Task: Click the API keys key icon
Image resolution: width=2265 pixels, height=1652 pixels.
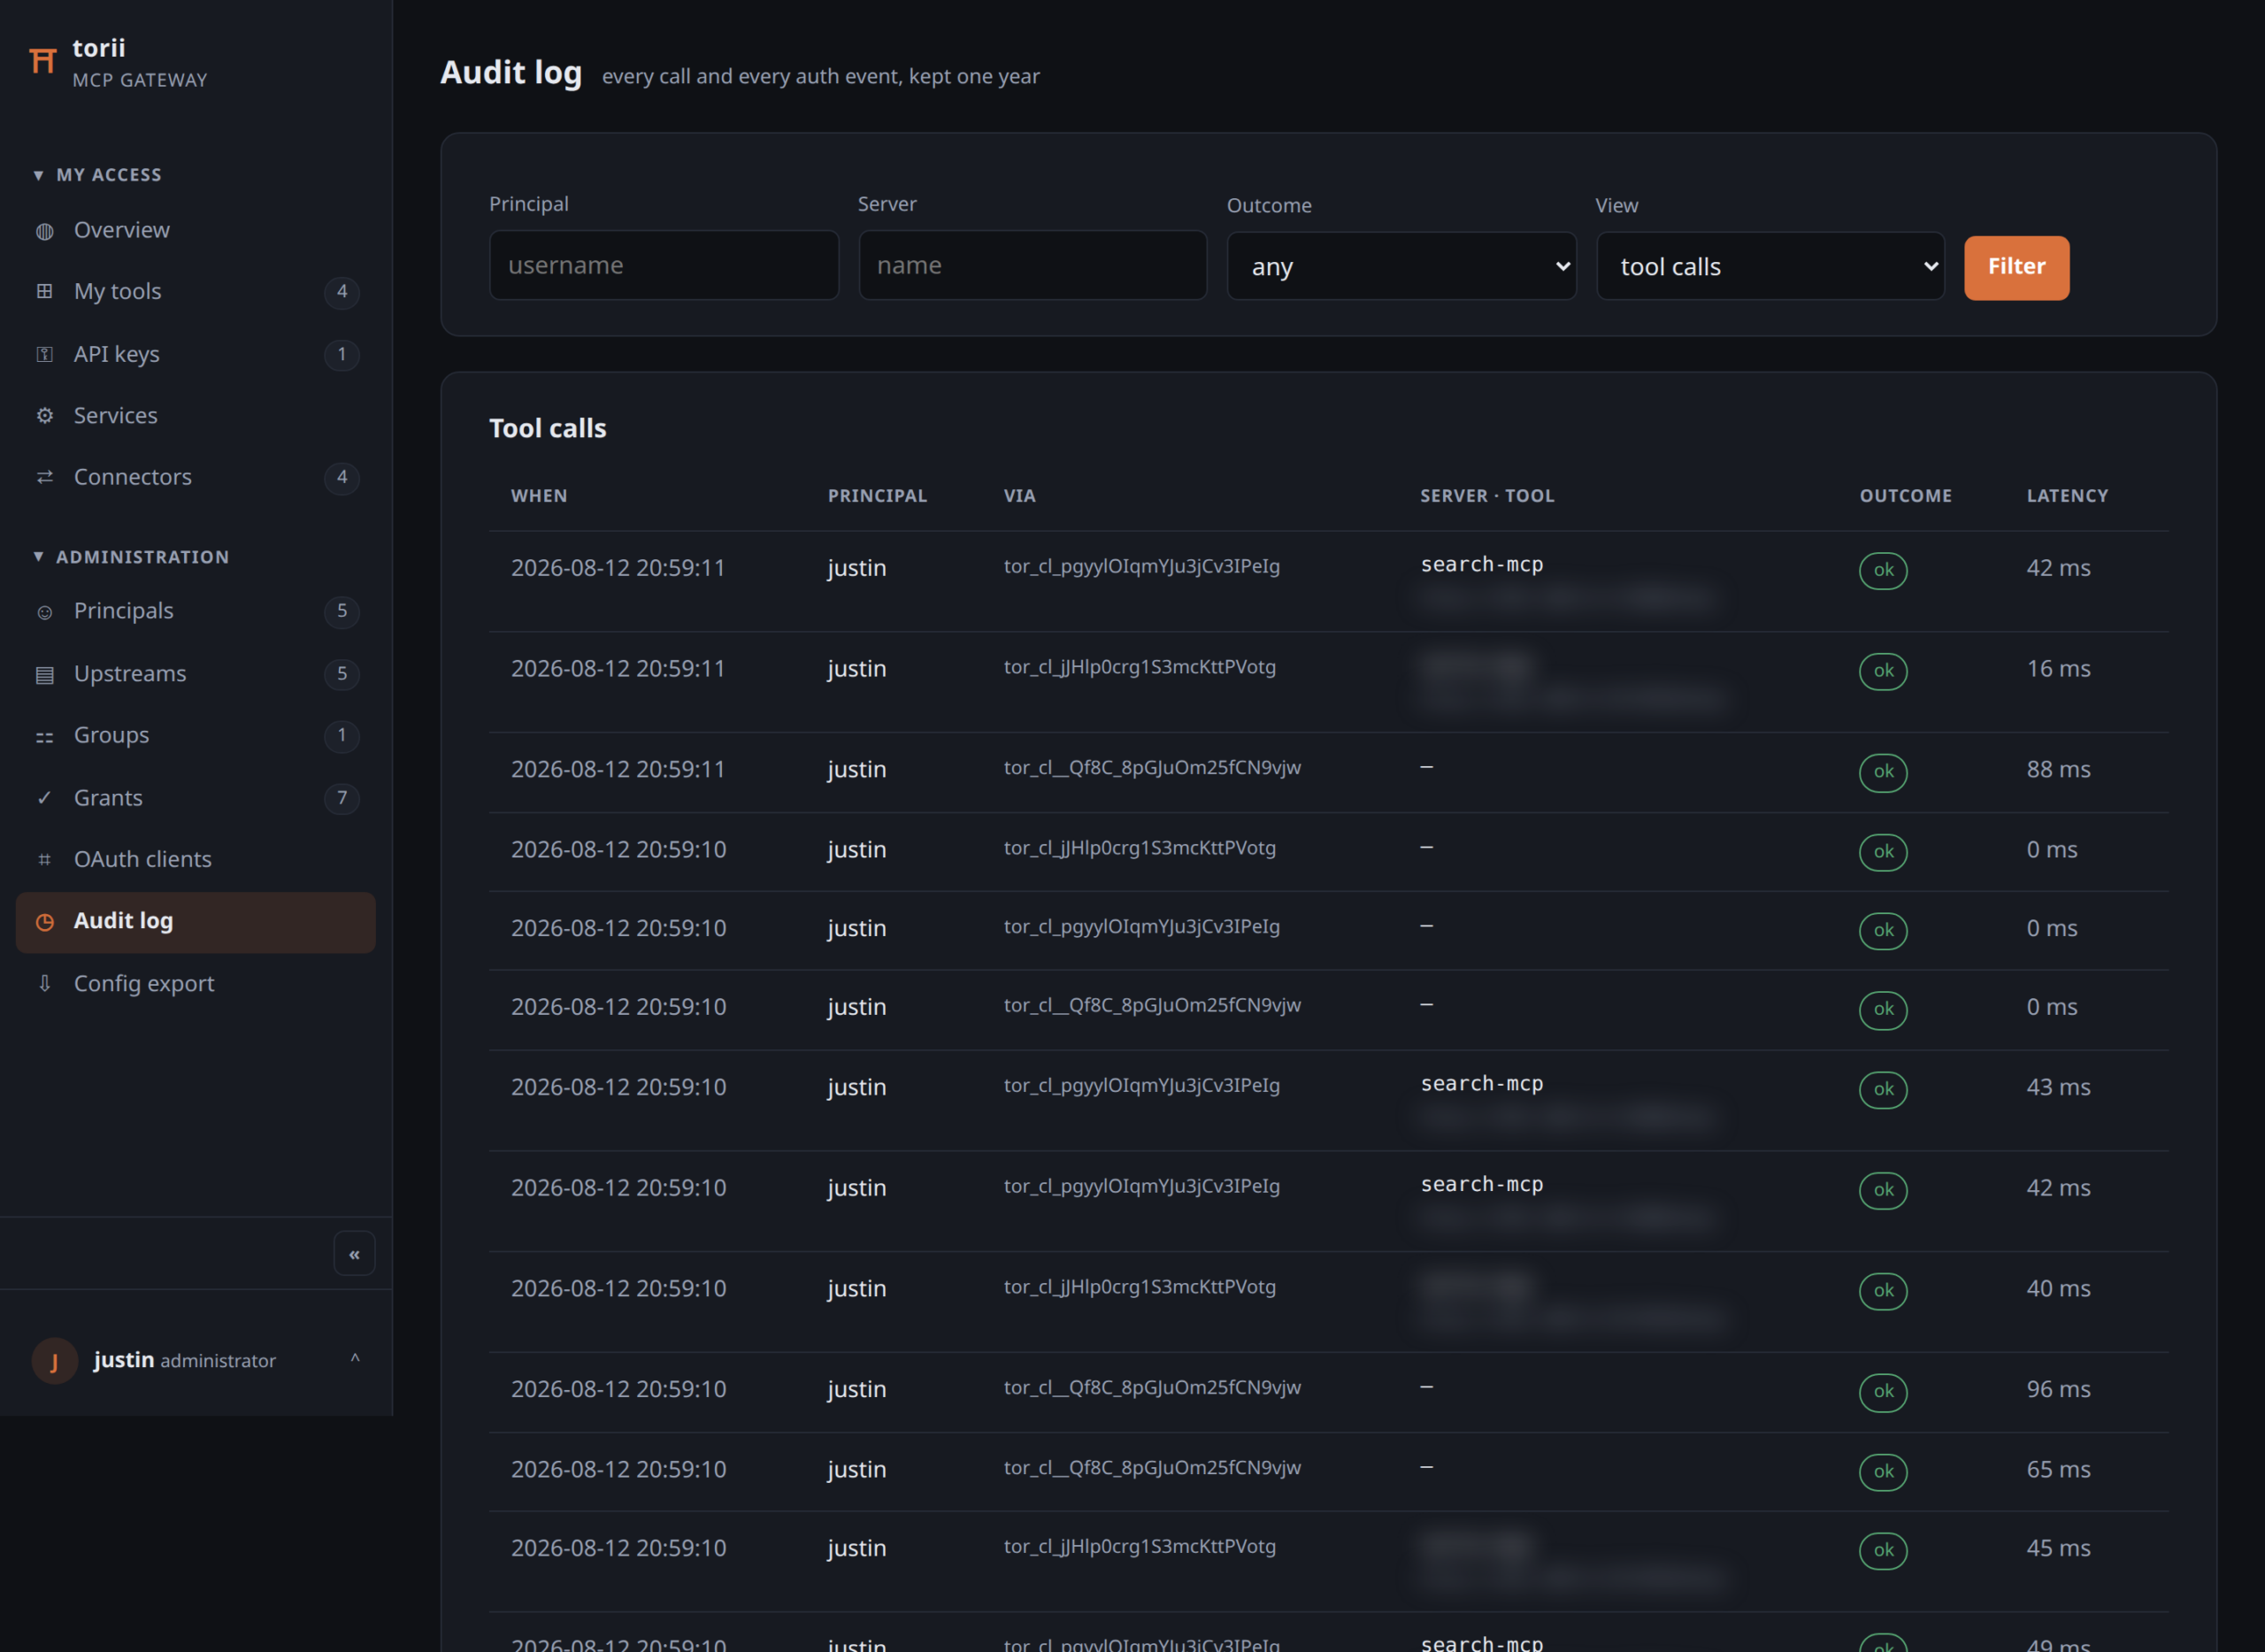Action: click(x=45, y=355)
